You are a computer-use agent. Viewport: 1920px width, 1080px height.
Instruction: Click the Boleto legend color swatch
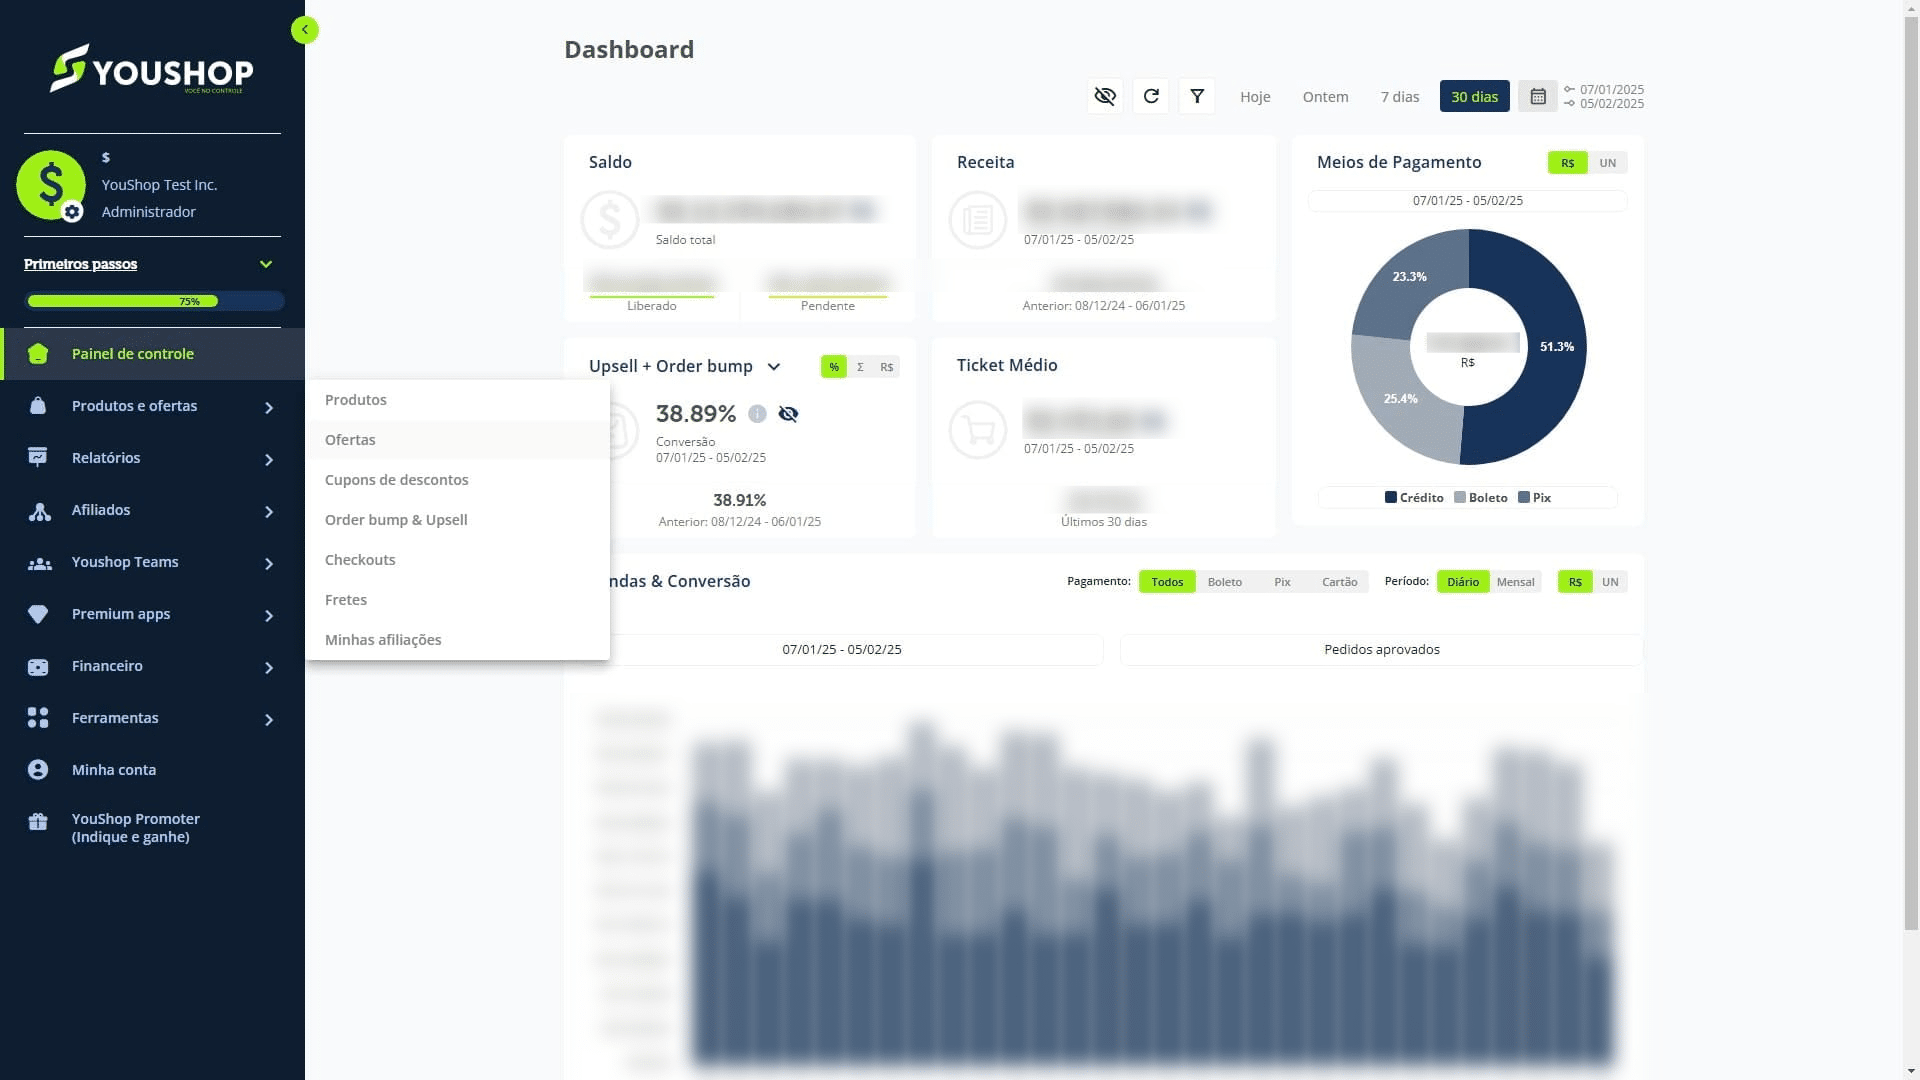tap(1460, 497)
